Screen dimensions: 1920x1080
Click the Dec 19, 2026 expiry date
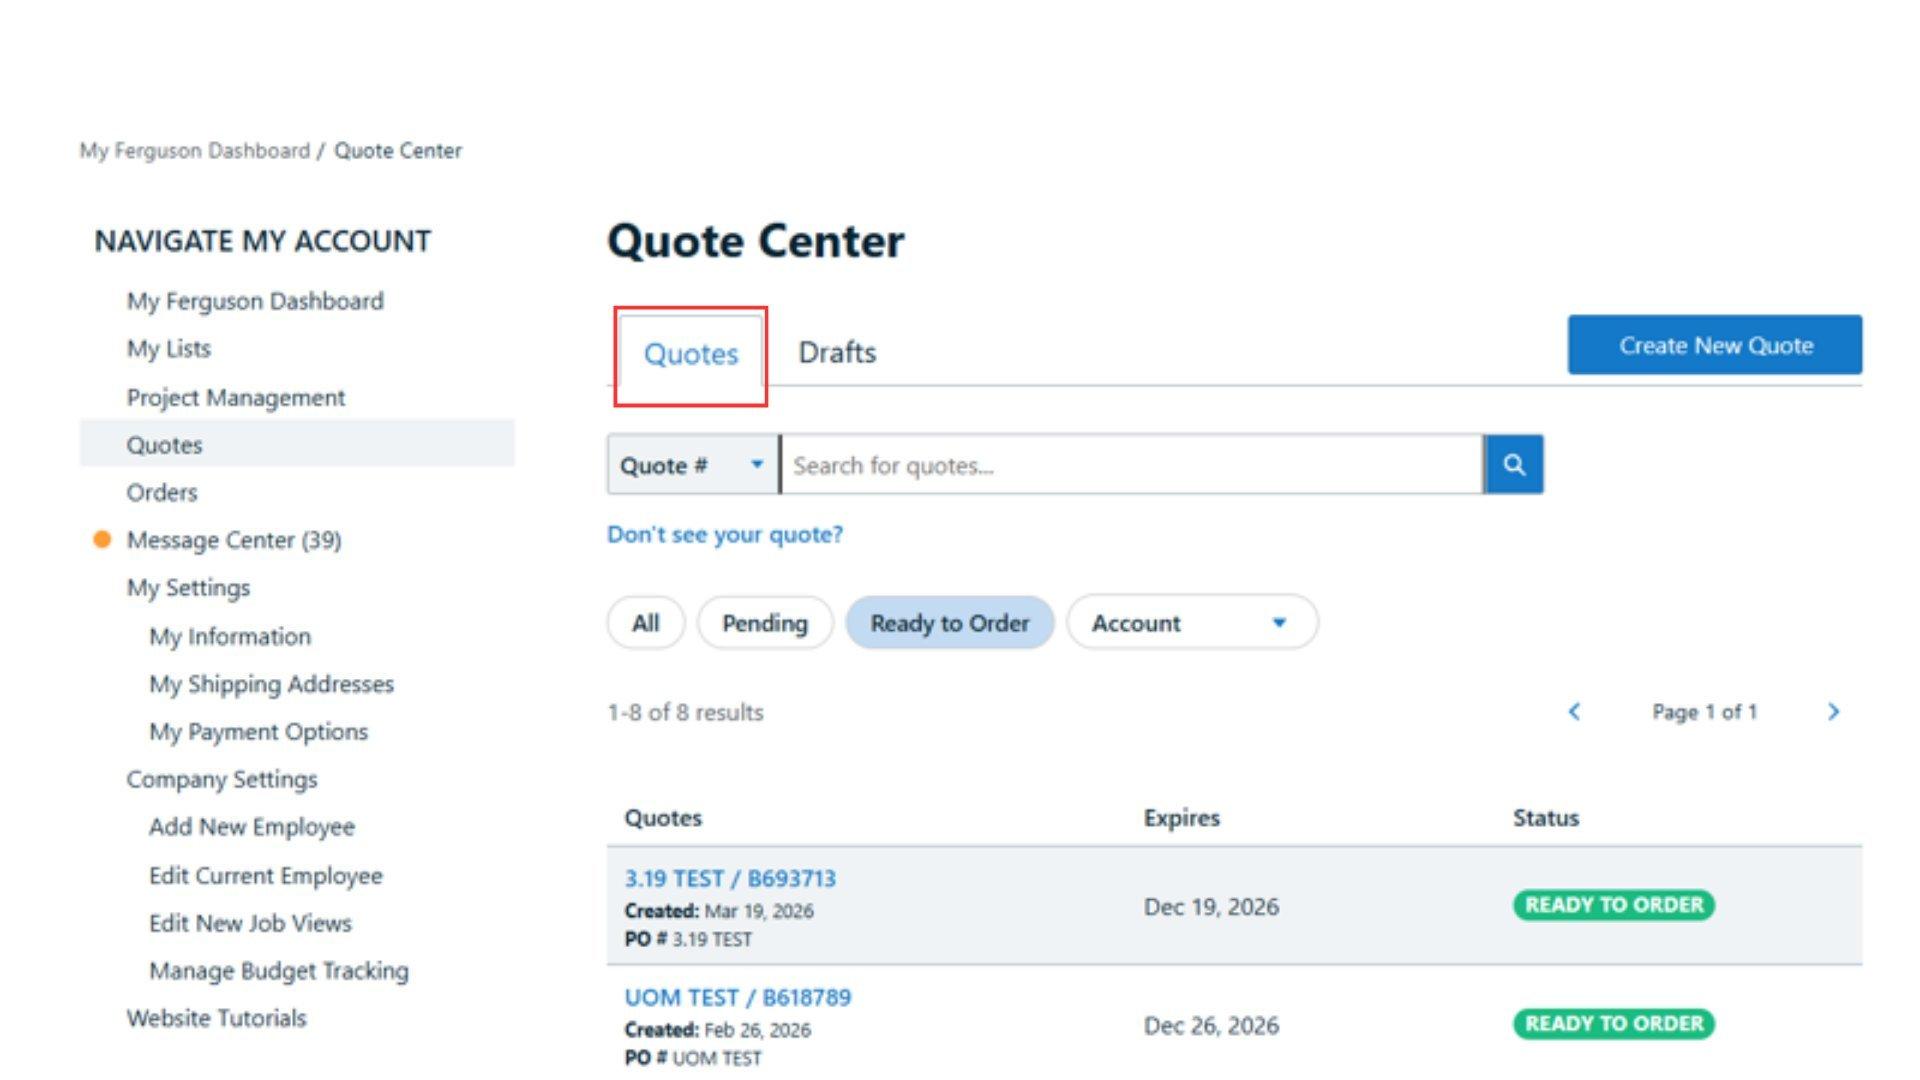click(1211, 907)
